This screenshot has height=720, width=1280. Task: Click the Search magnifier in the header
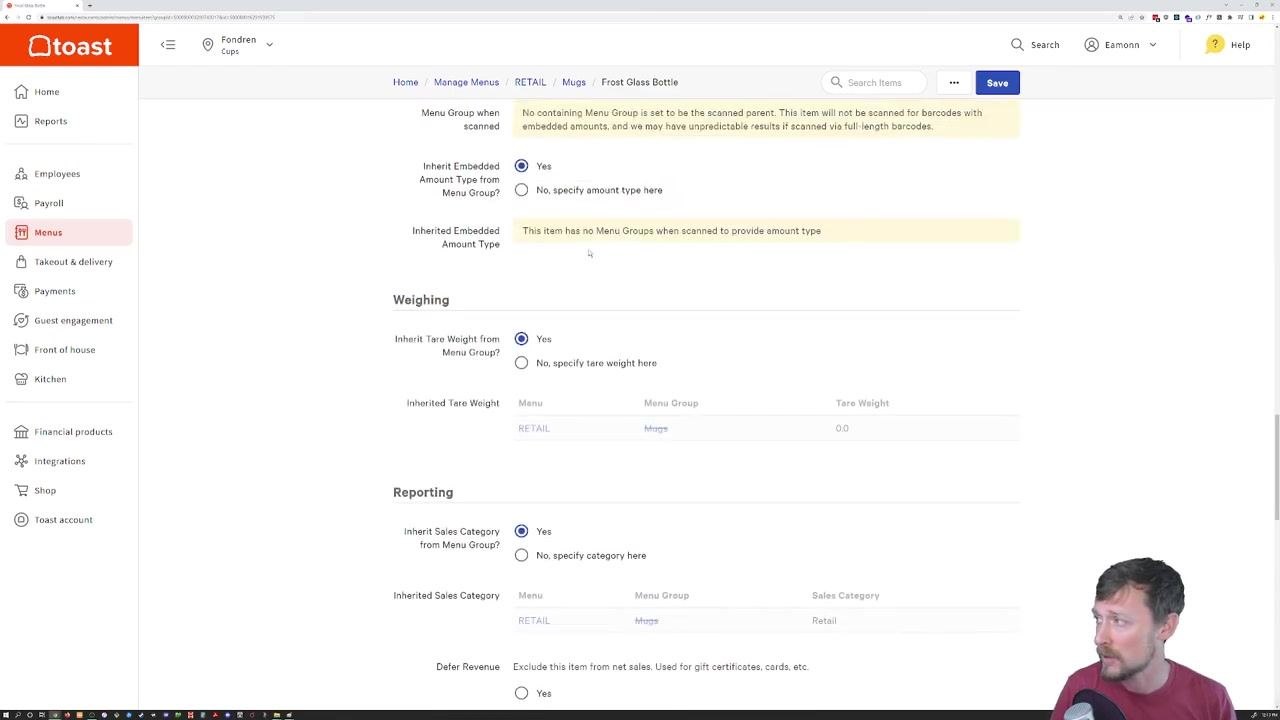coord(1017,45)
